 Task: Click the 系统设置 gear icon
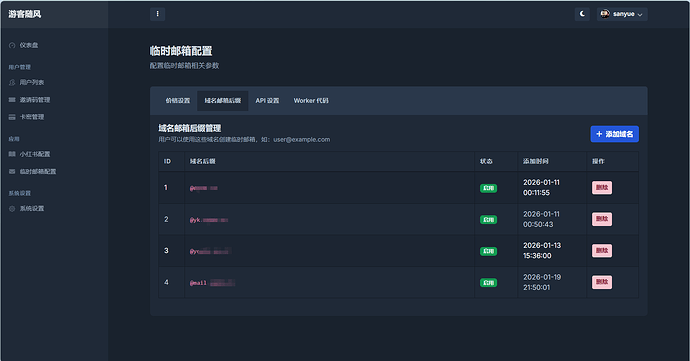(x=12, y=209)
